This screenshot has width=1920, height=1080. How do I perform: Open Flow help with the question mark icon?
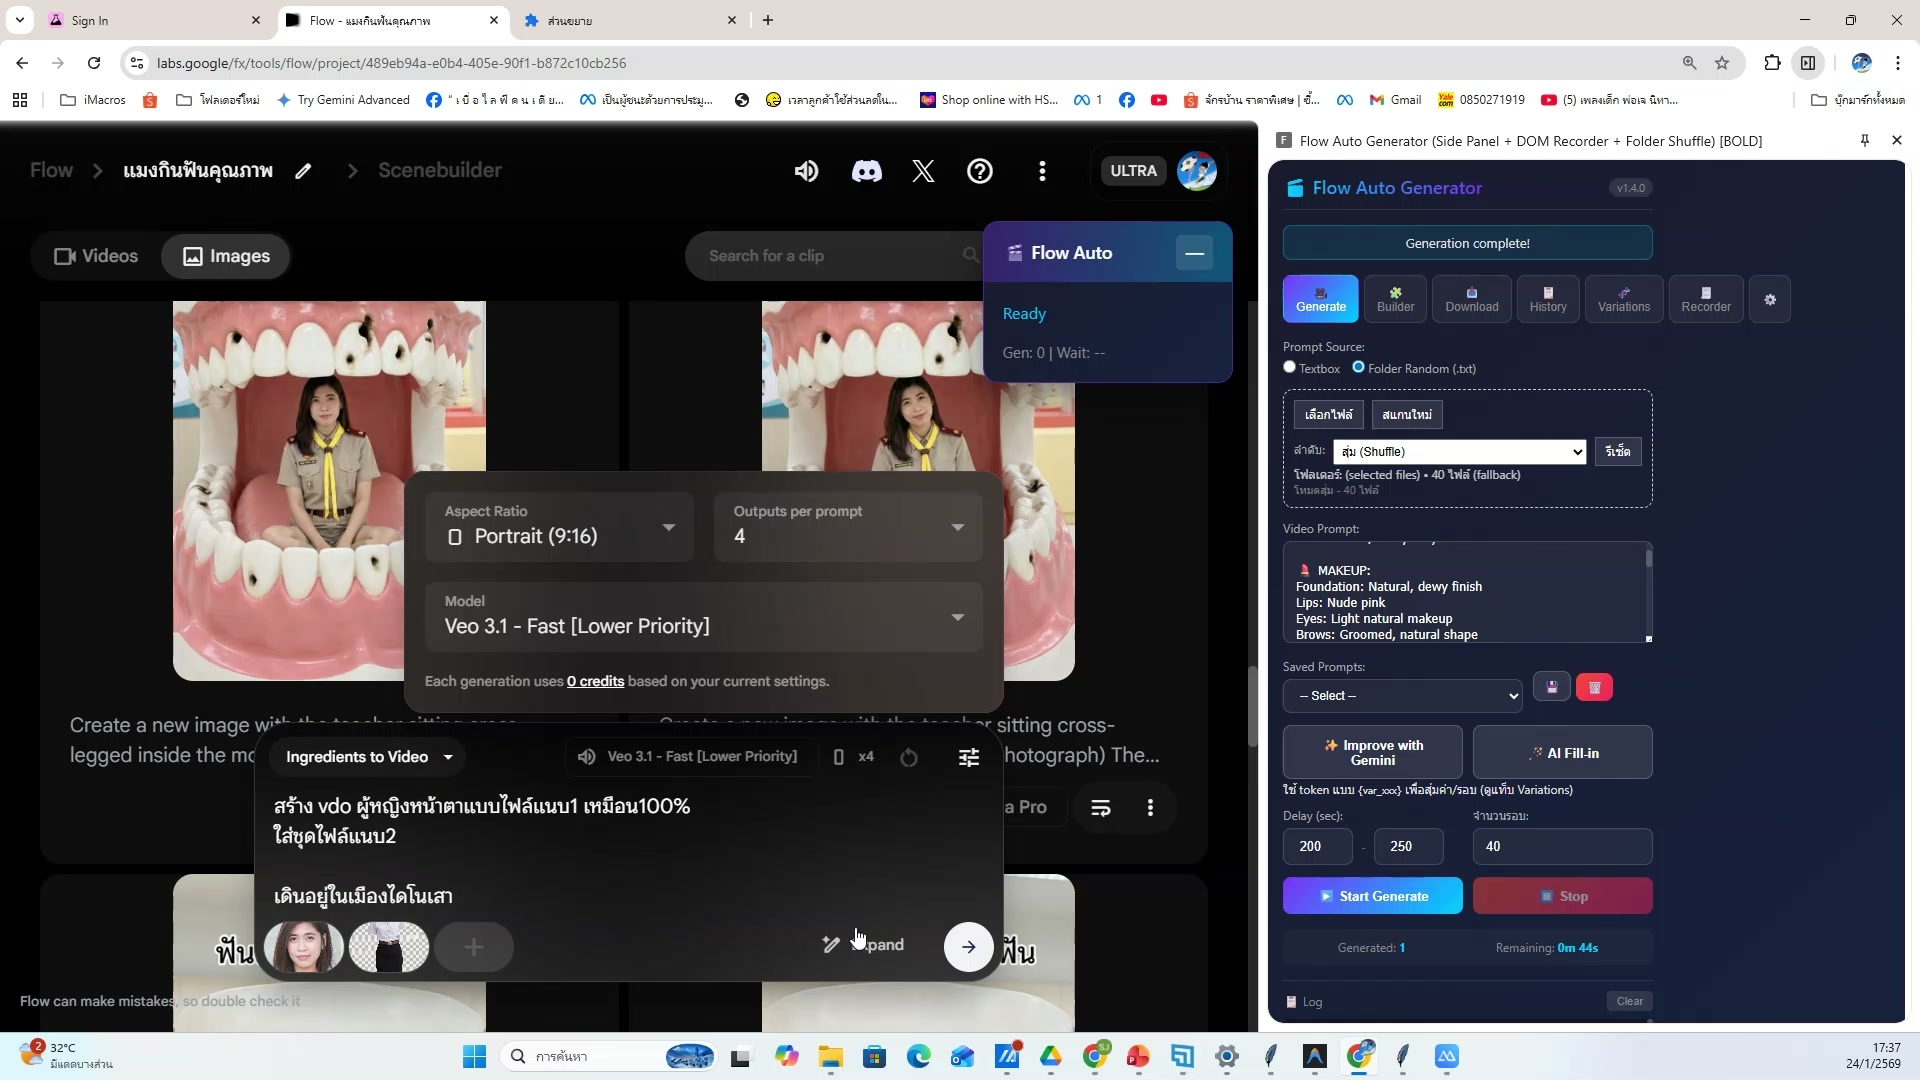click(x=980, y=171)
